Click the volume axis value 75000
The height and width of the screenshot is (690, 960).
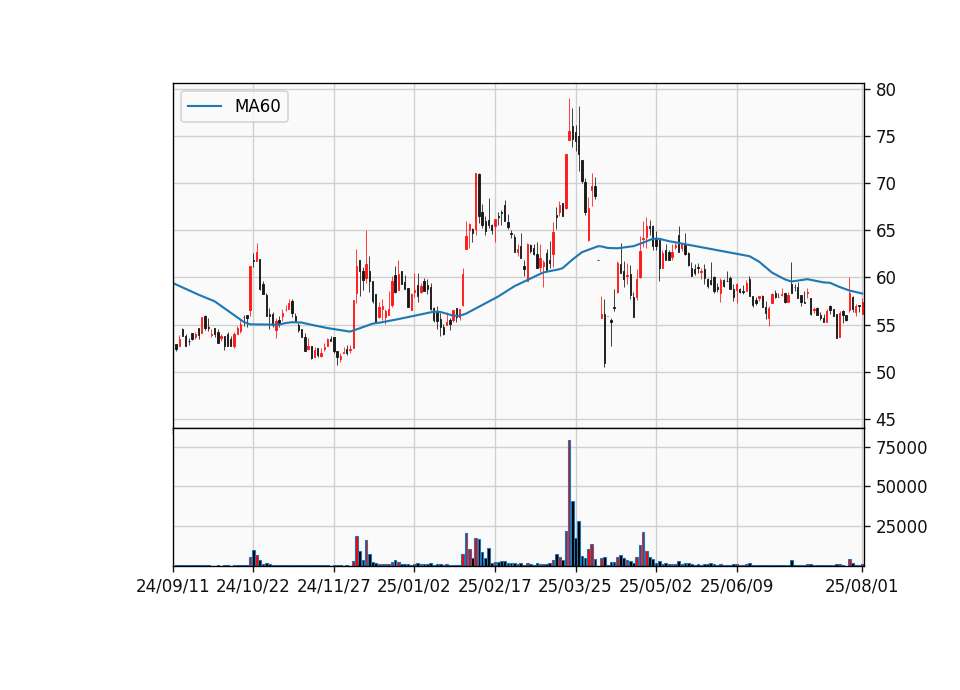point(902,448)
